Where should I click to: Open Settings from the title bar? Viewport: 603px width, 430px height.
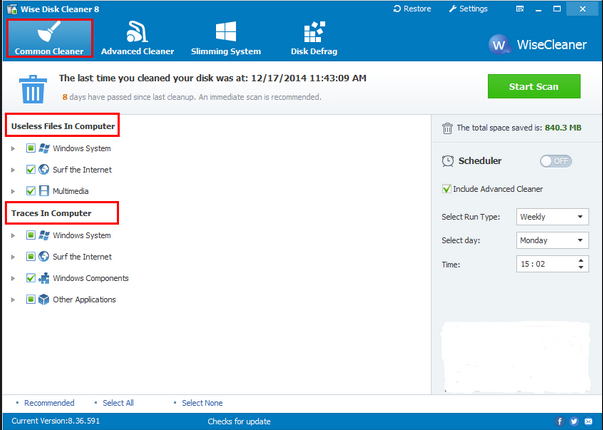click(x=468, y=9)
